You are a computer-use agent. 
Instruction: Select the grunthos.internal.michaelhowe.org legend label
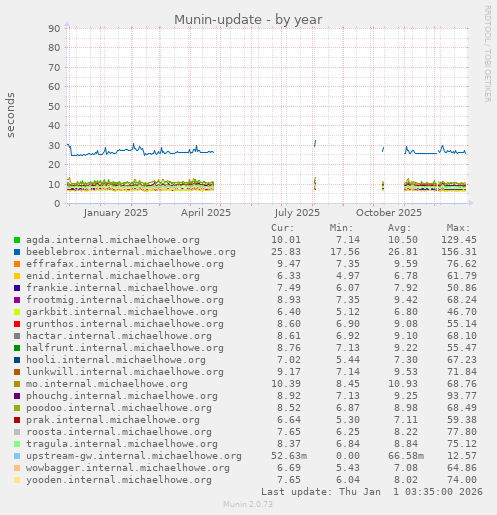pyautogui.click(x=125, y=324)
